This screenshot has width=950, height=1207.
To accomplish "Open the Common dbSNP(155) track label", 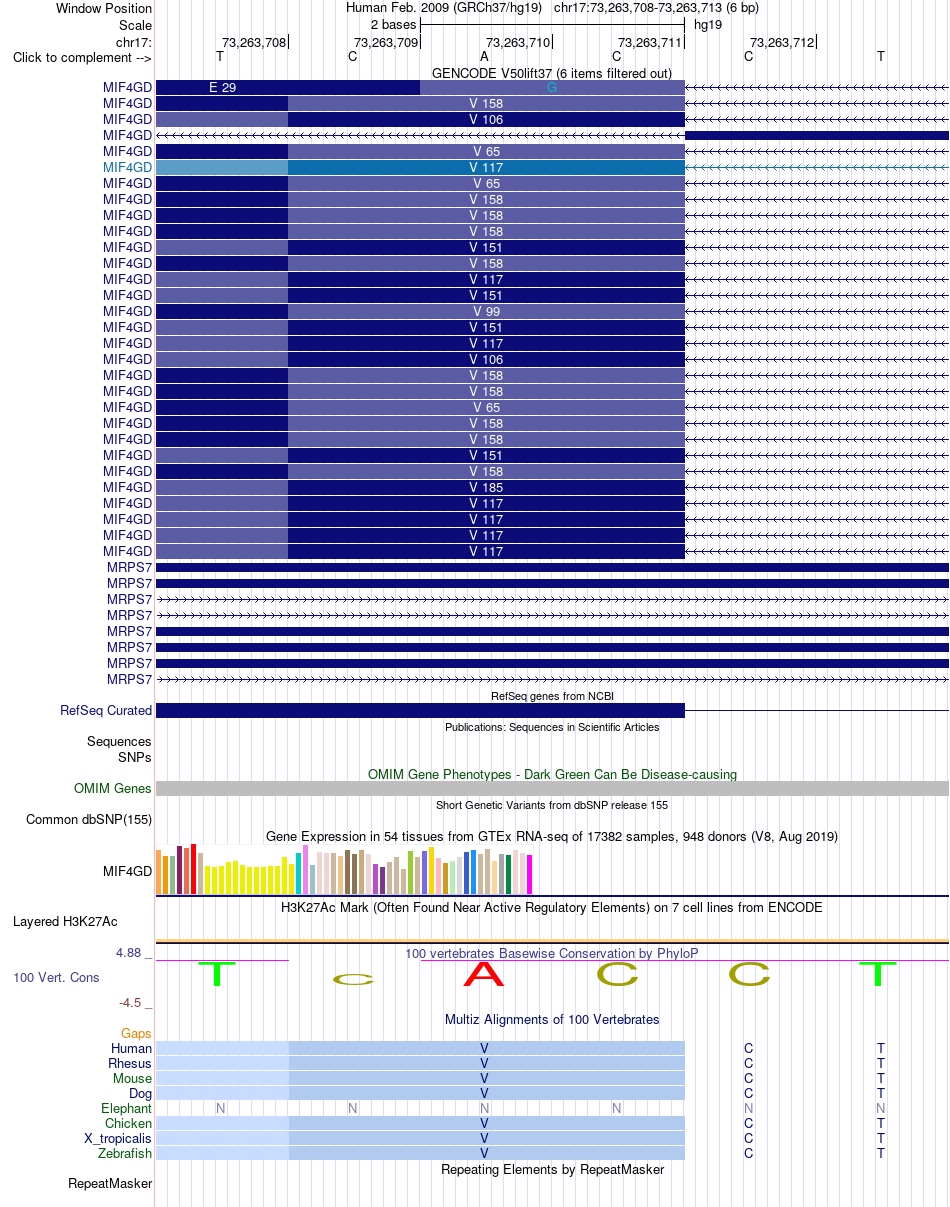I will 89,819.
